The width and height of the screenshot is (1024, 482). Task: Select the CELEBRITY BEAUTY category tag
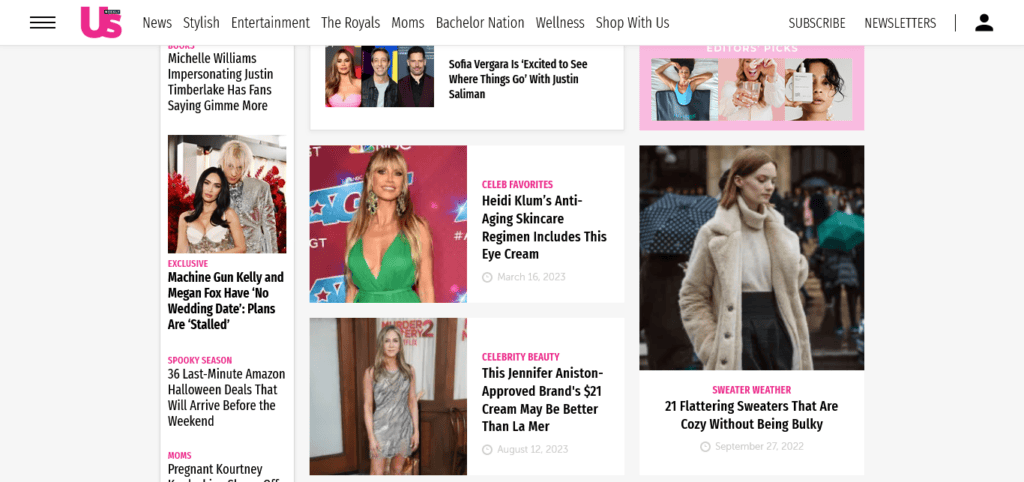coord(520,357)
